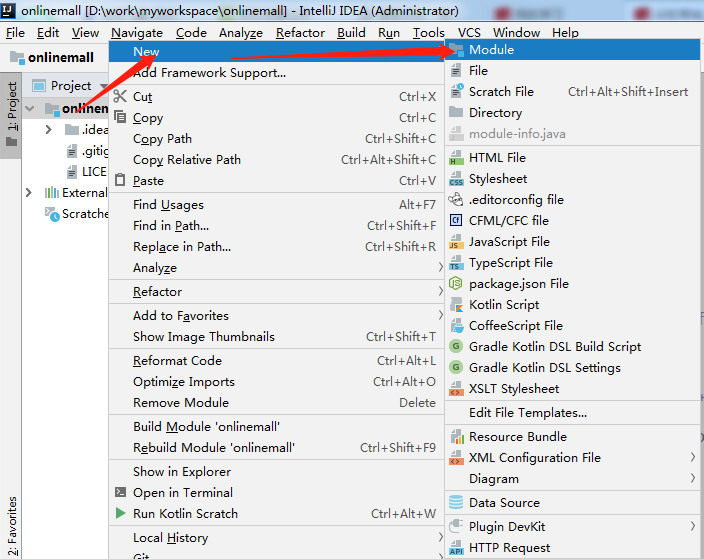704x559 pixels.
Task: Click the File icon in New submenu
Action: (x=456, y=71)
